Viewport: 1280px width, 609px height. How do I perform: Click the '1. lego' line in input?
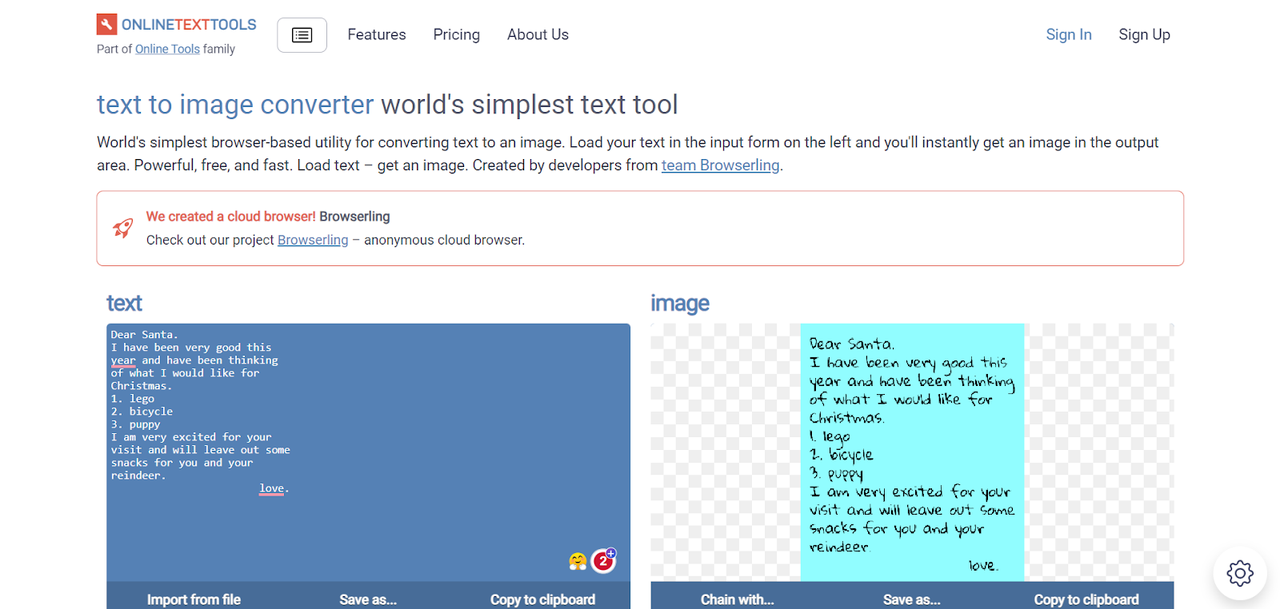click(133, 398)
